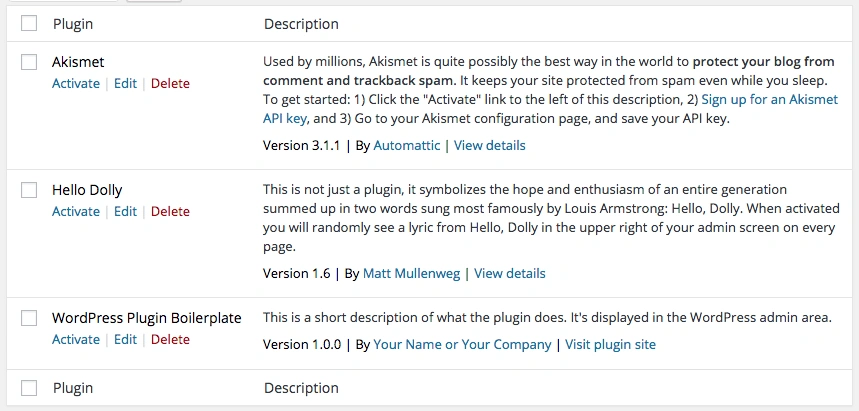The image size is (859, 411).
Task: Edit the Hello Dolly plugin
Action: (125, 211)
